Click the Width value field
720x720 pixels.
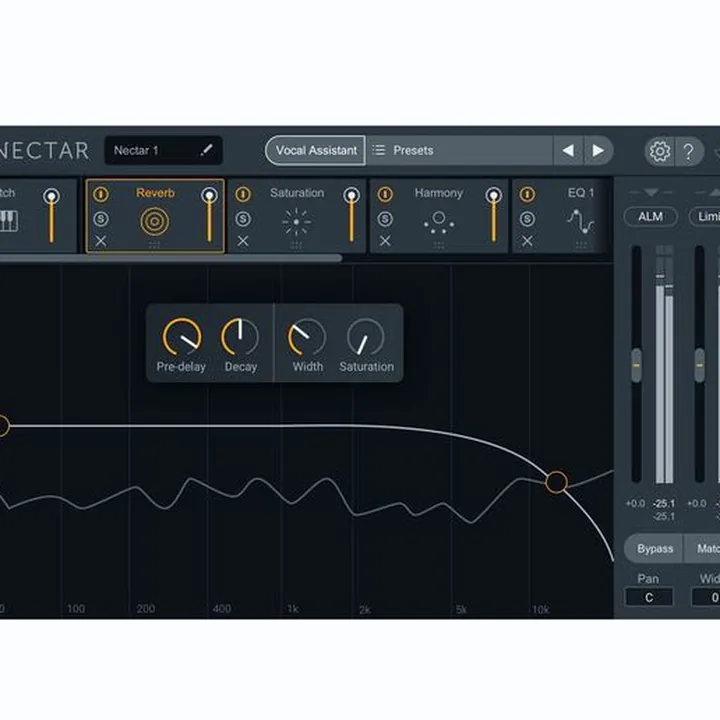click(706, 597)
